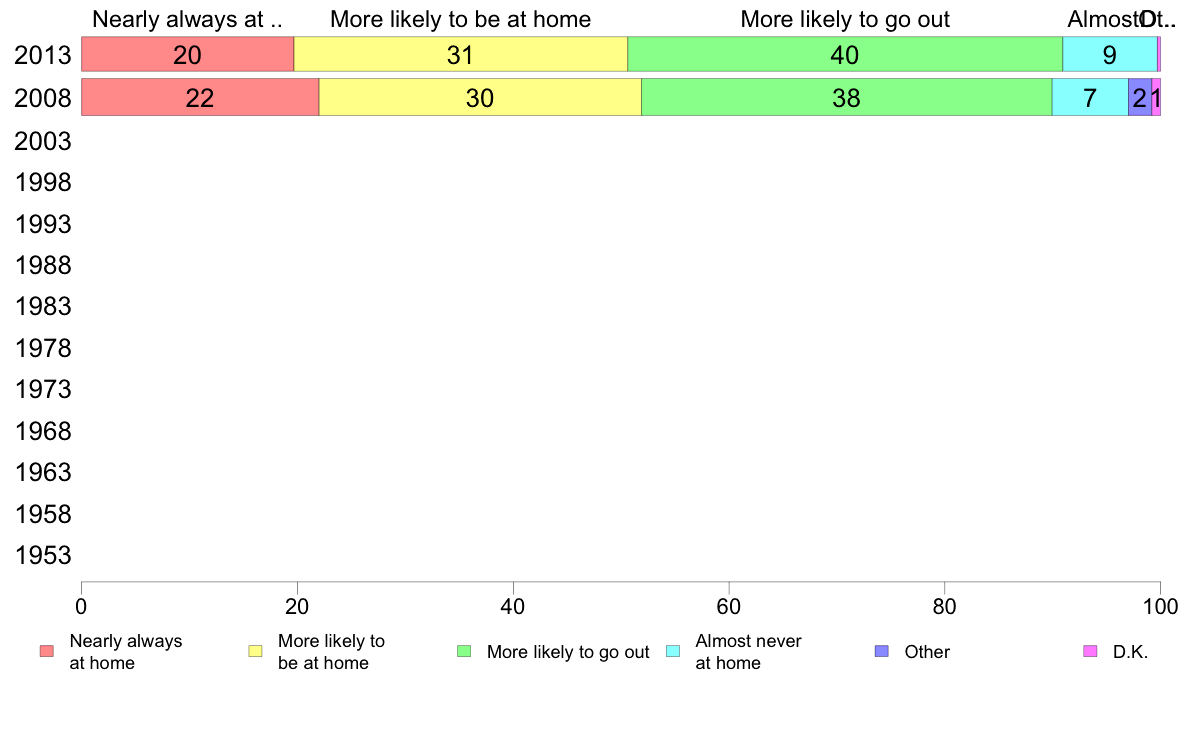This screenshot has width=1188, height=736.
Task: Click the blue Other legend swatch
Action: 881,651
